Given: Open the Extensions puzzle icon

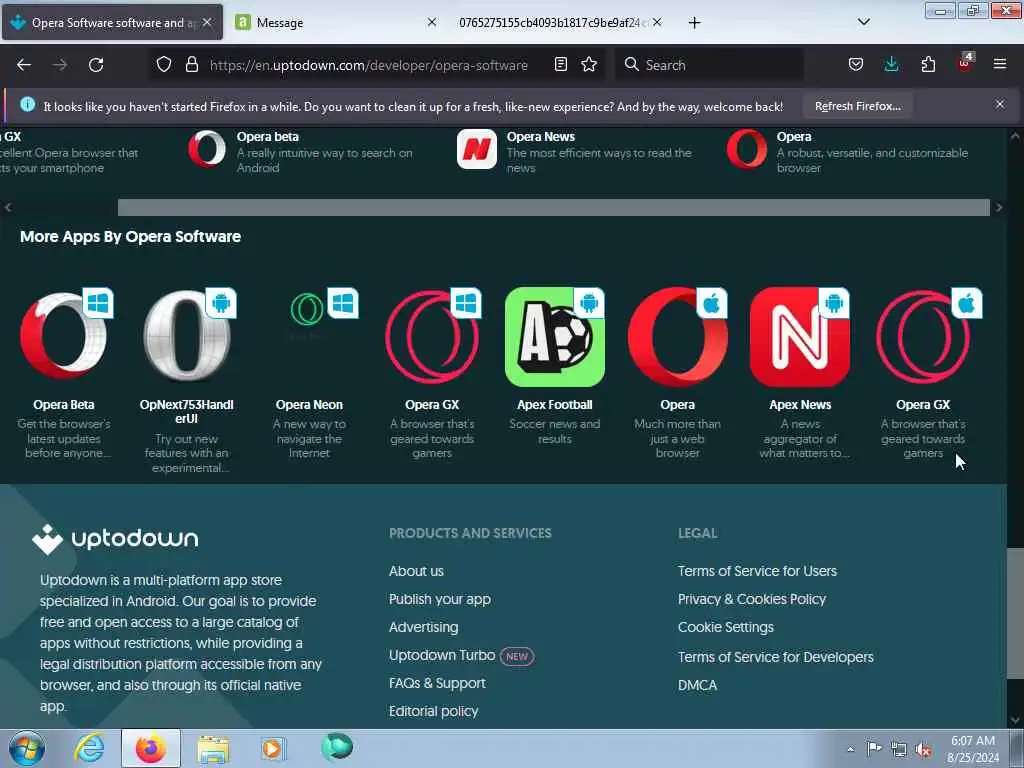Looking at the screenshot, I should (928, 65).
